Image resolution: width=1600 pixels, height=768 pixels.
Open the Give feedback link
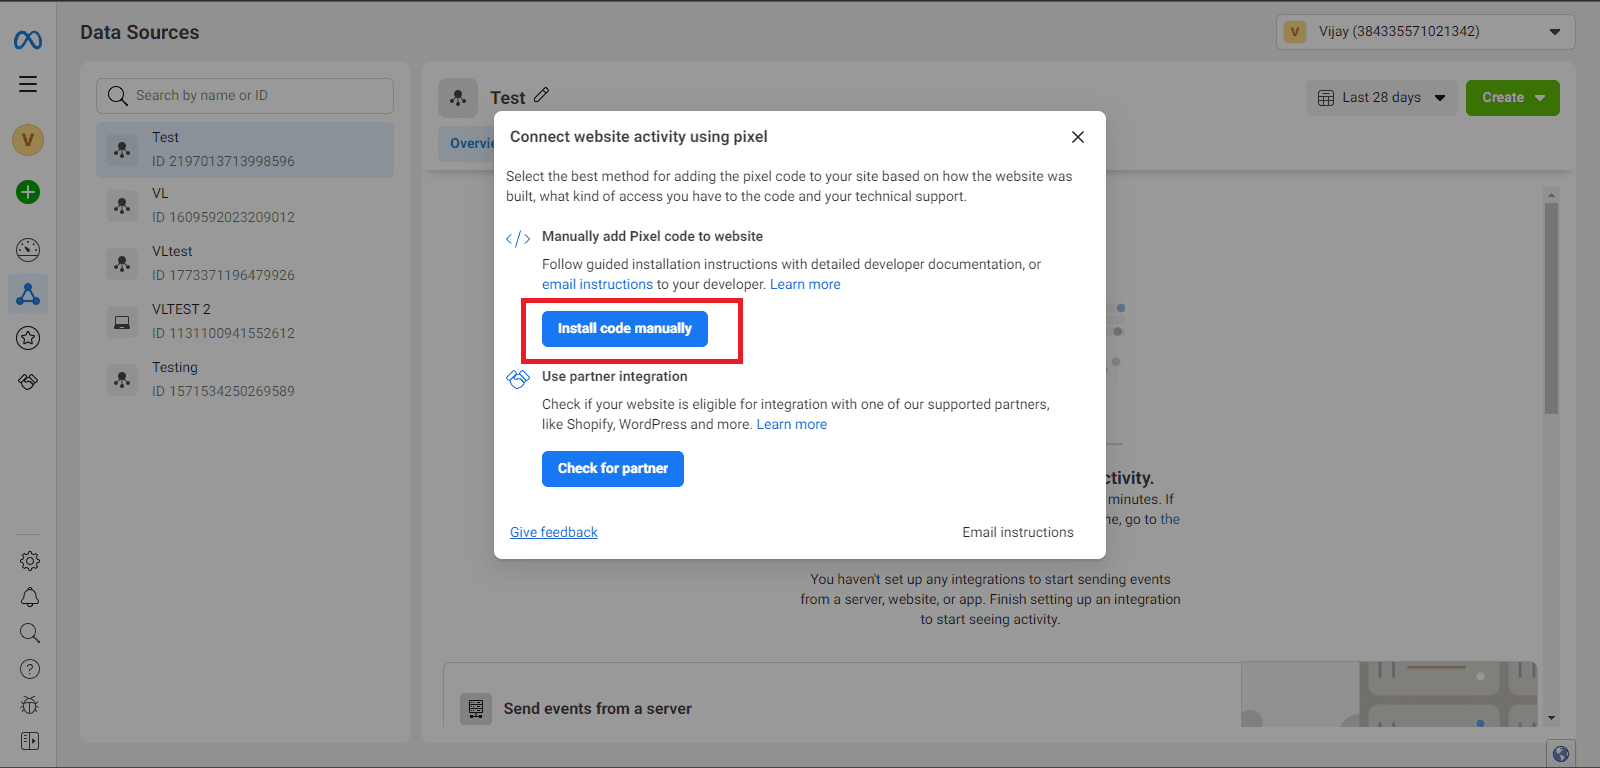point(554,533)
